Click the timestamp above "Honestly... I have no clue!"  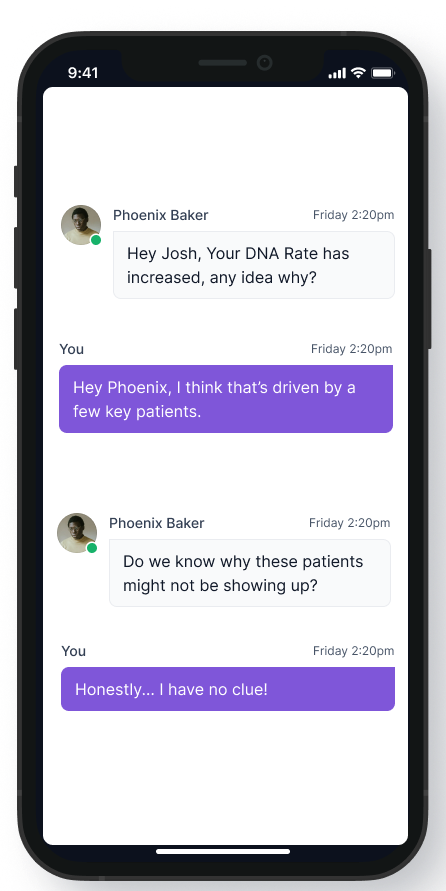tap(353, 651)
